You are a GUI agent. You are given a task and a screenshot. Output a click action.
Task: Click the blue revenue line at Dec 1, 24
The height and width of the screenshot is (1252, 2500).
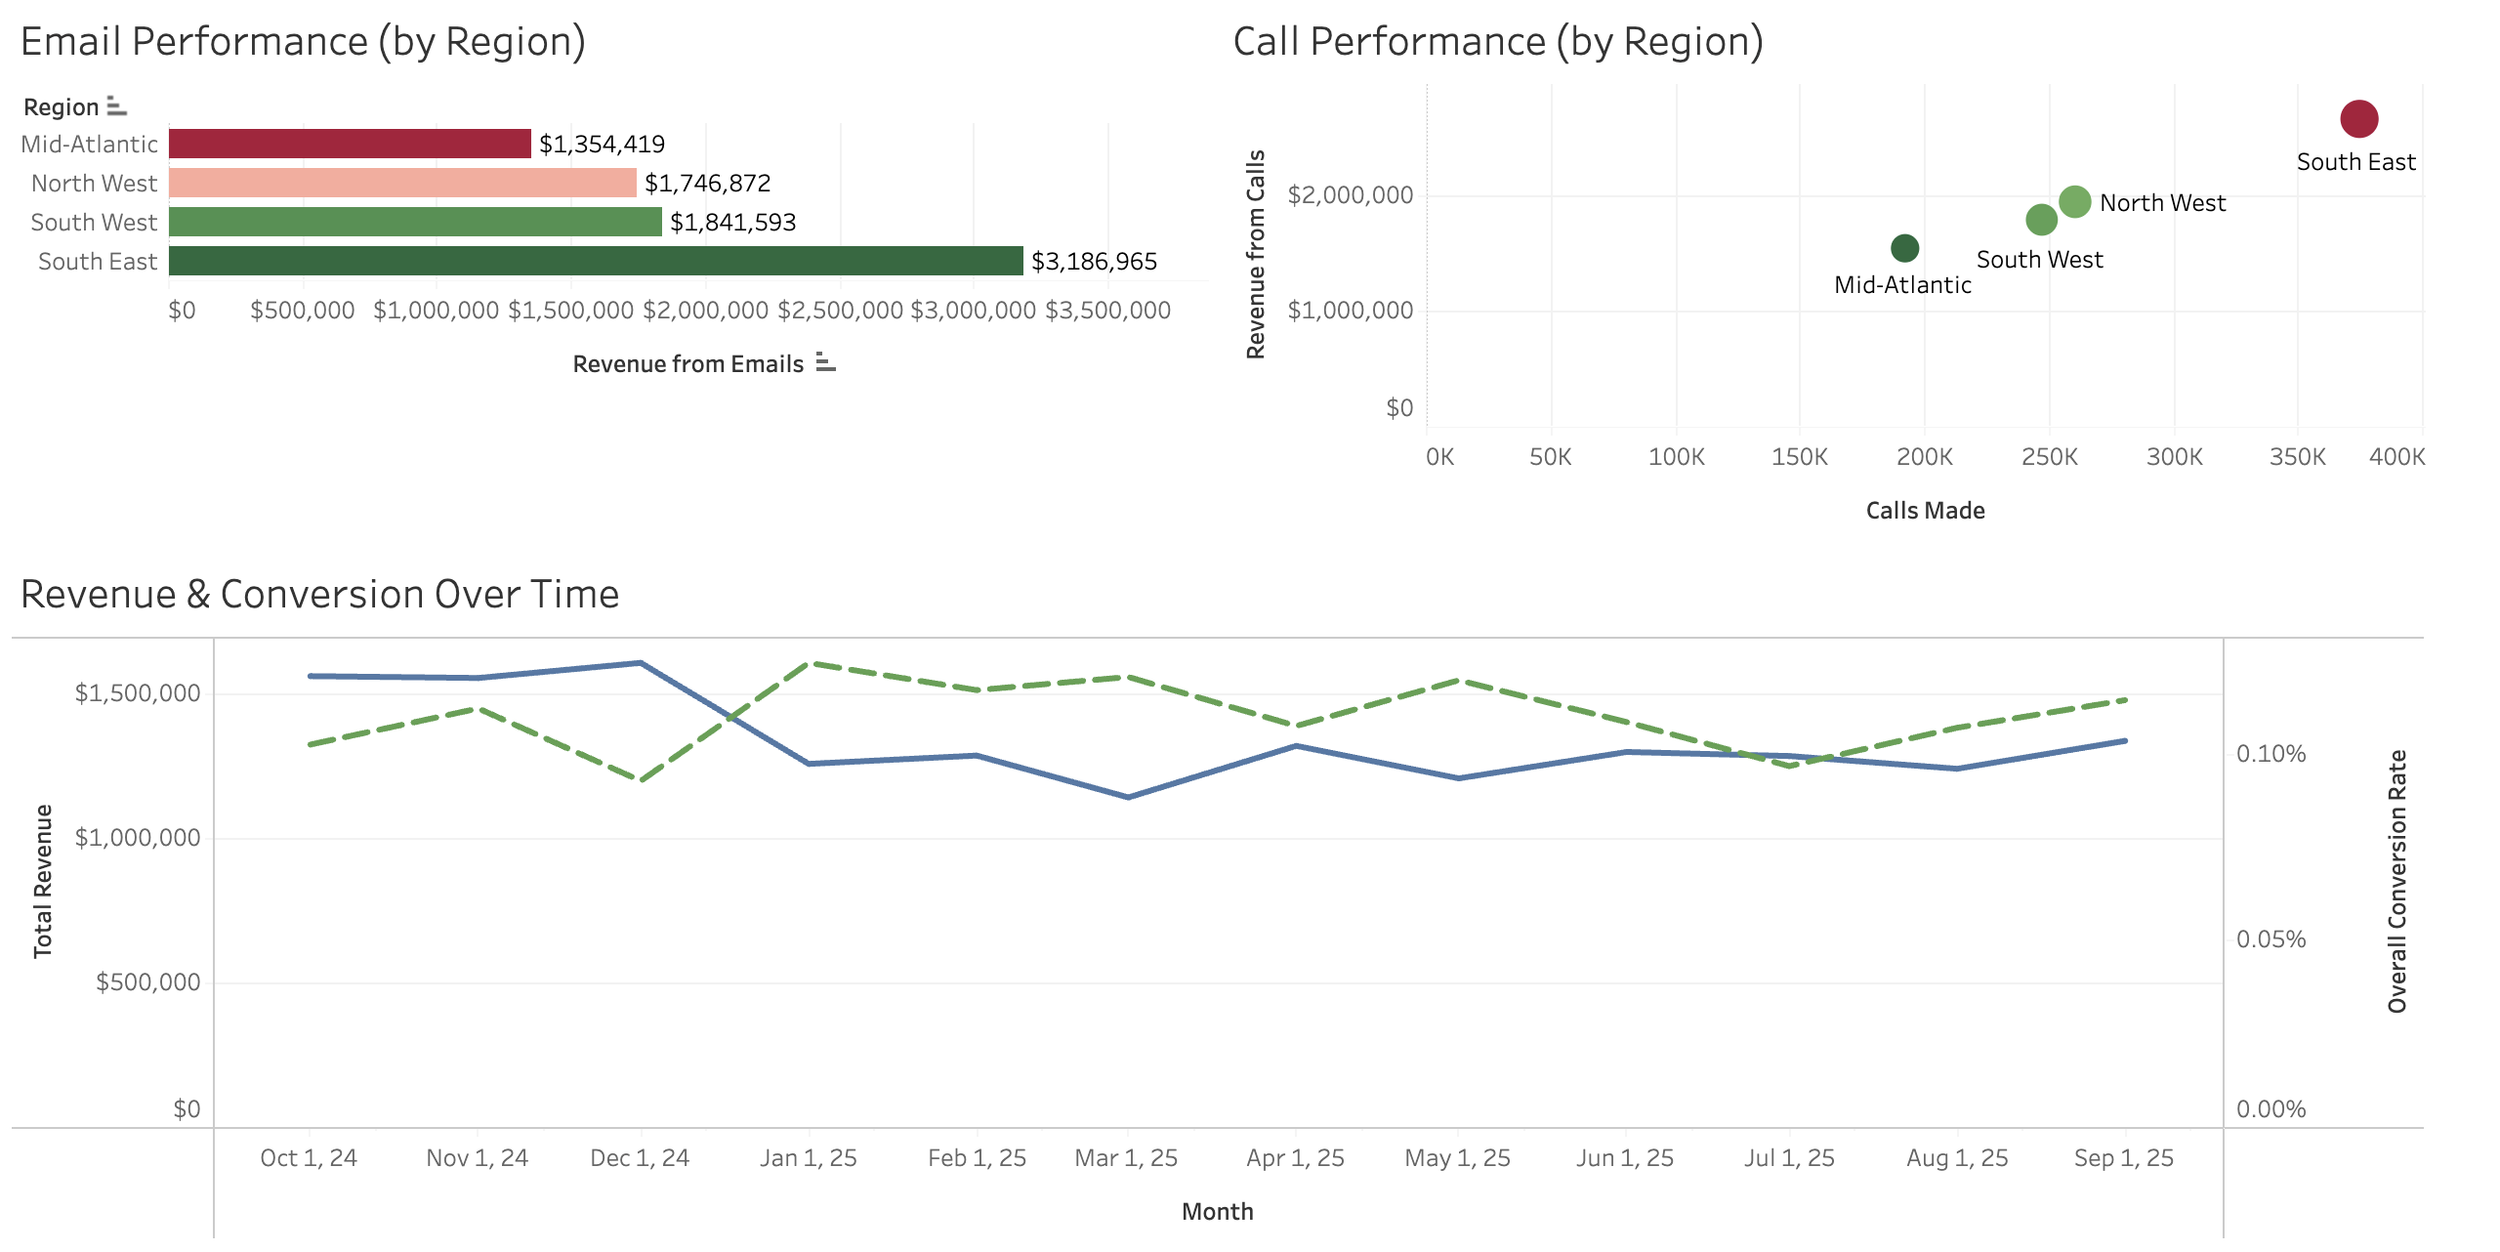(640, 662)
